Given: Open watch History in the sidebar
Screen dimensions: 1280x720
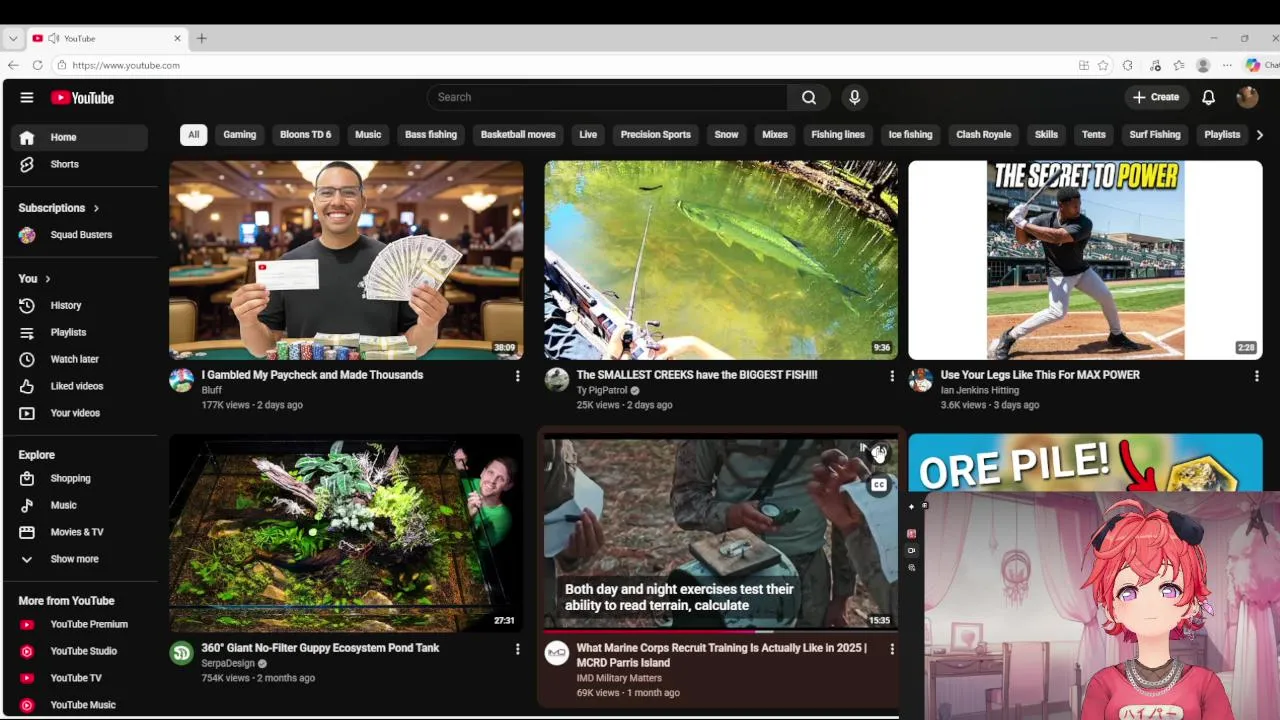Looking at the screenshot, I should [x=80, y=305].
